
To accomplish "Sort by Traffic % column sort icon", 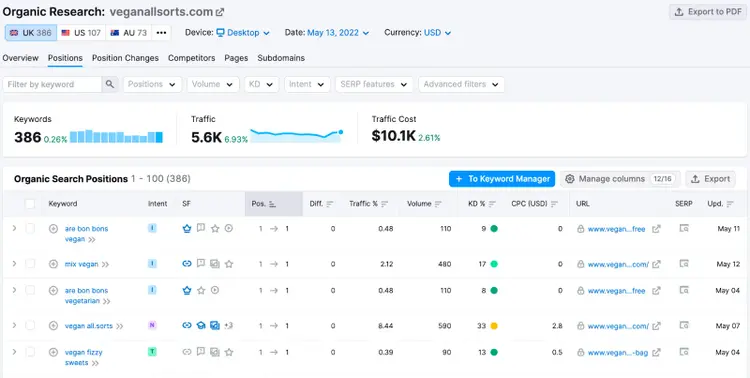I will tap(385, 204).
